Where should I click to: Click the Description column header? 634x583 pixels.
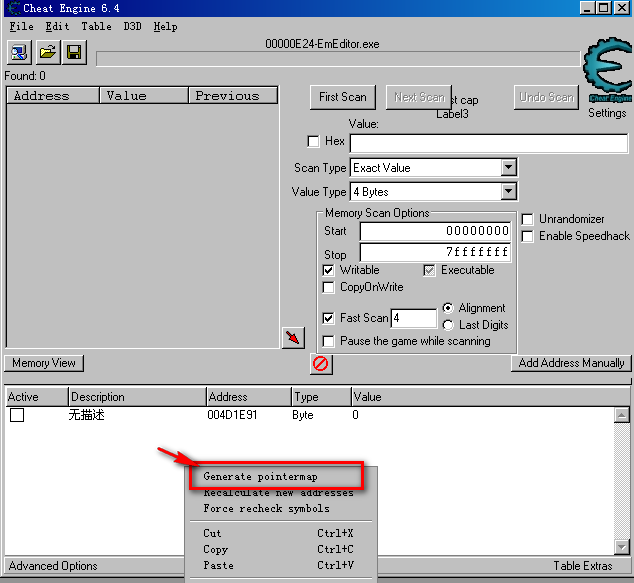137,397
